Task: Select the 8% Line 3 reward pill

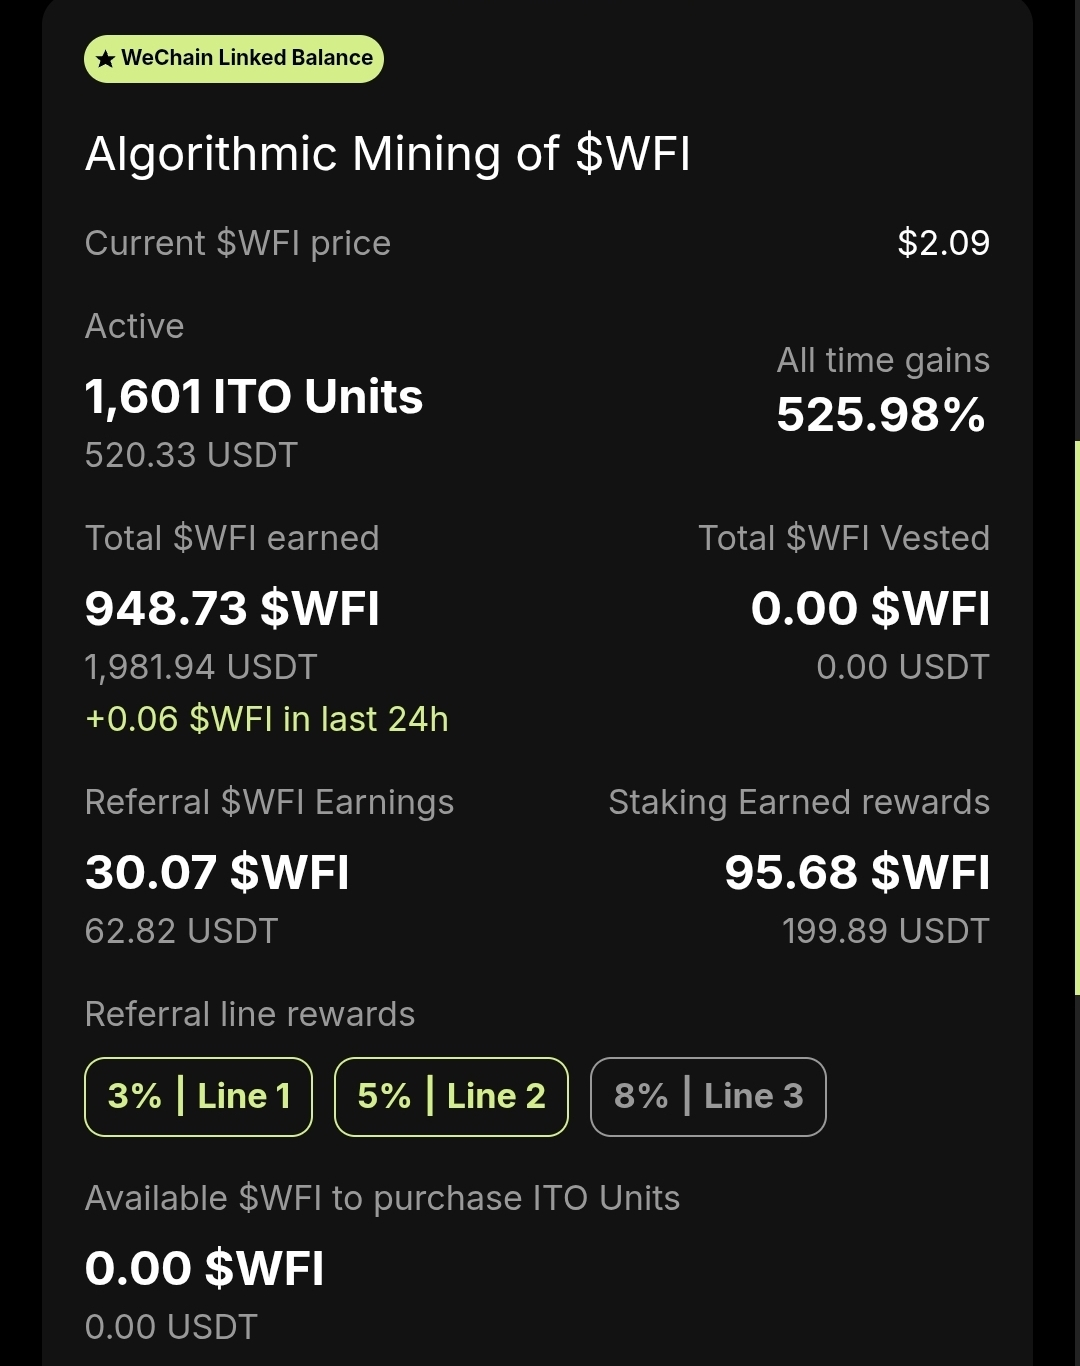Action: [x=708, y=1097]
